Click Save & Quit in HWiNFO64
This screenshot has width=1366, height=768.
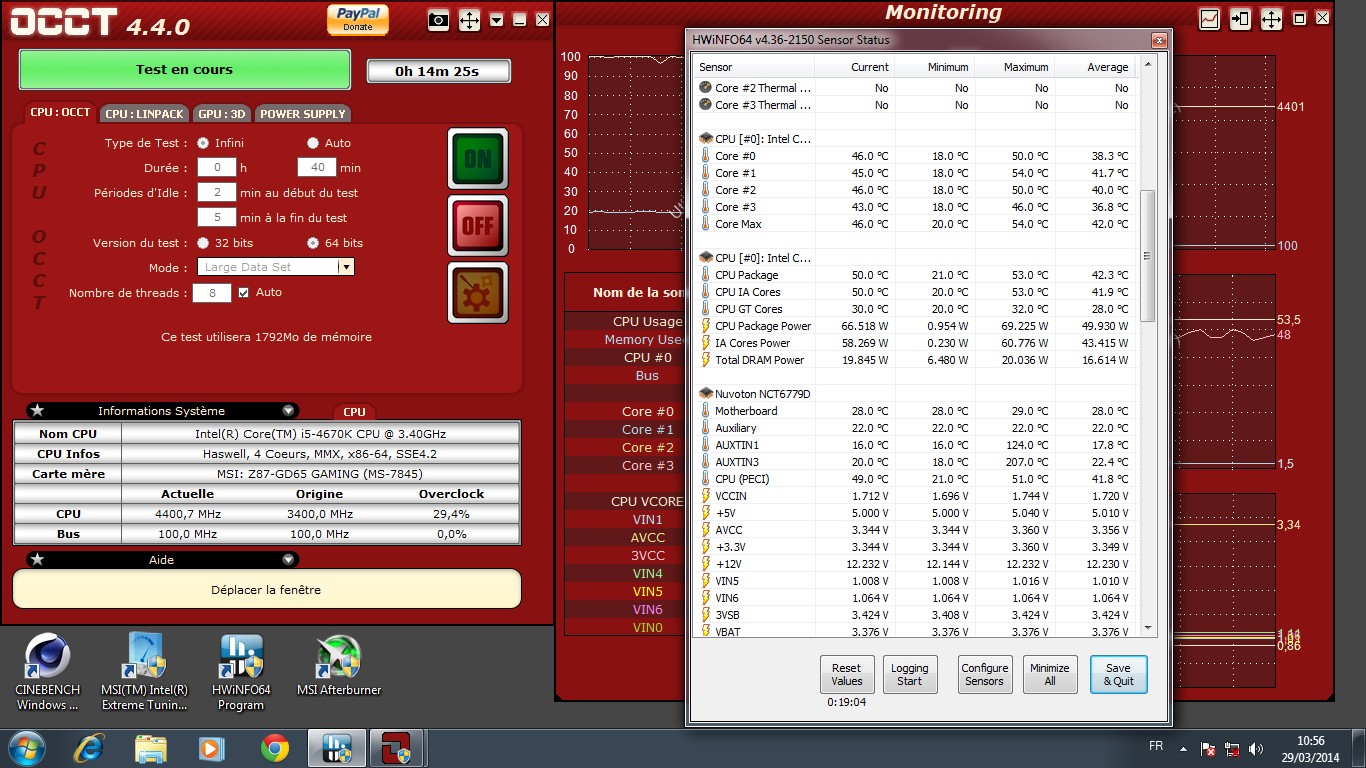point(1118,674)
